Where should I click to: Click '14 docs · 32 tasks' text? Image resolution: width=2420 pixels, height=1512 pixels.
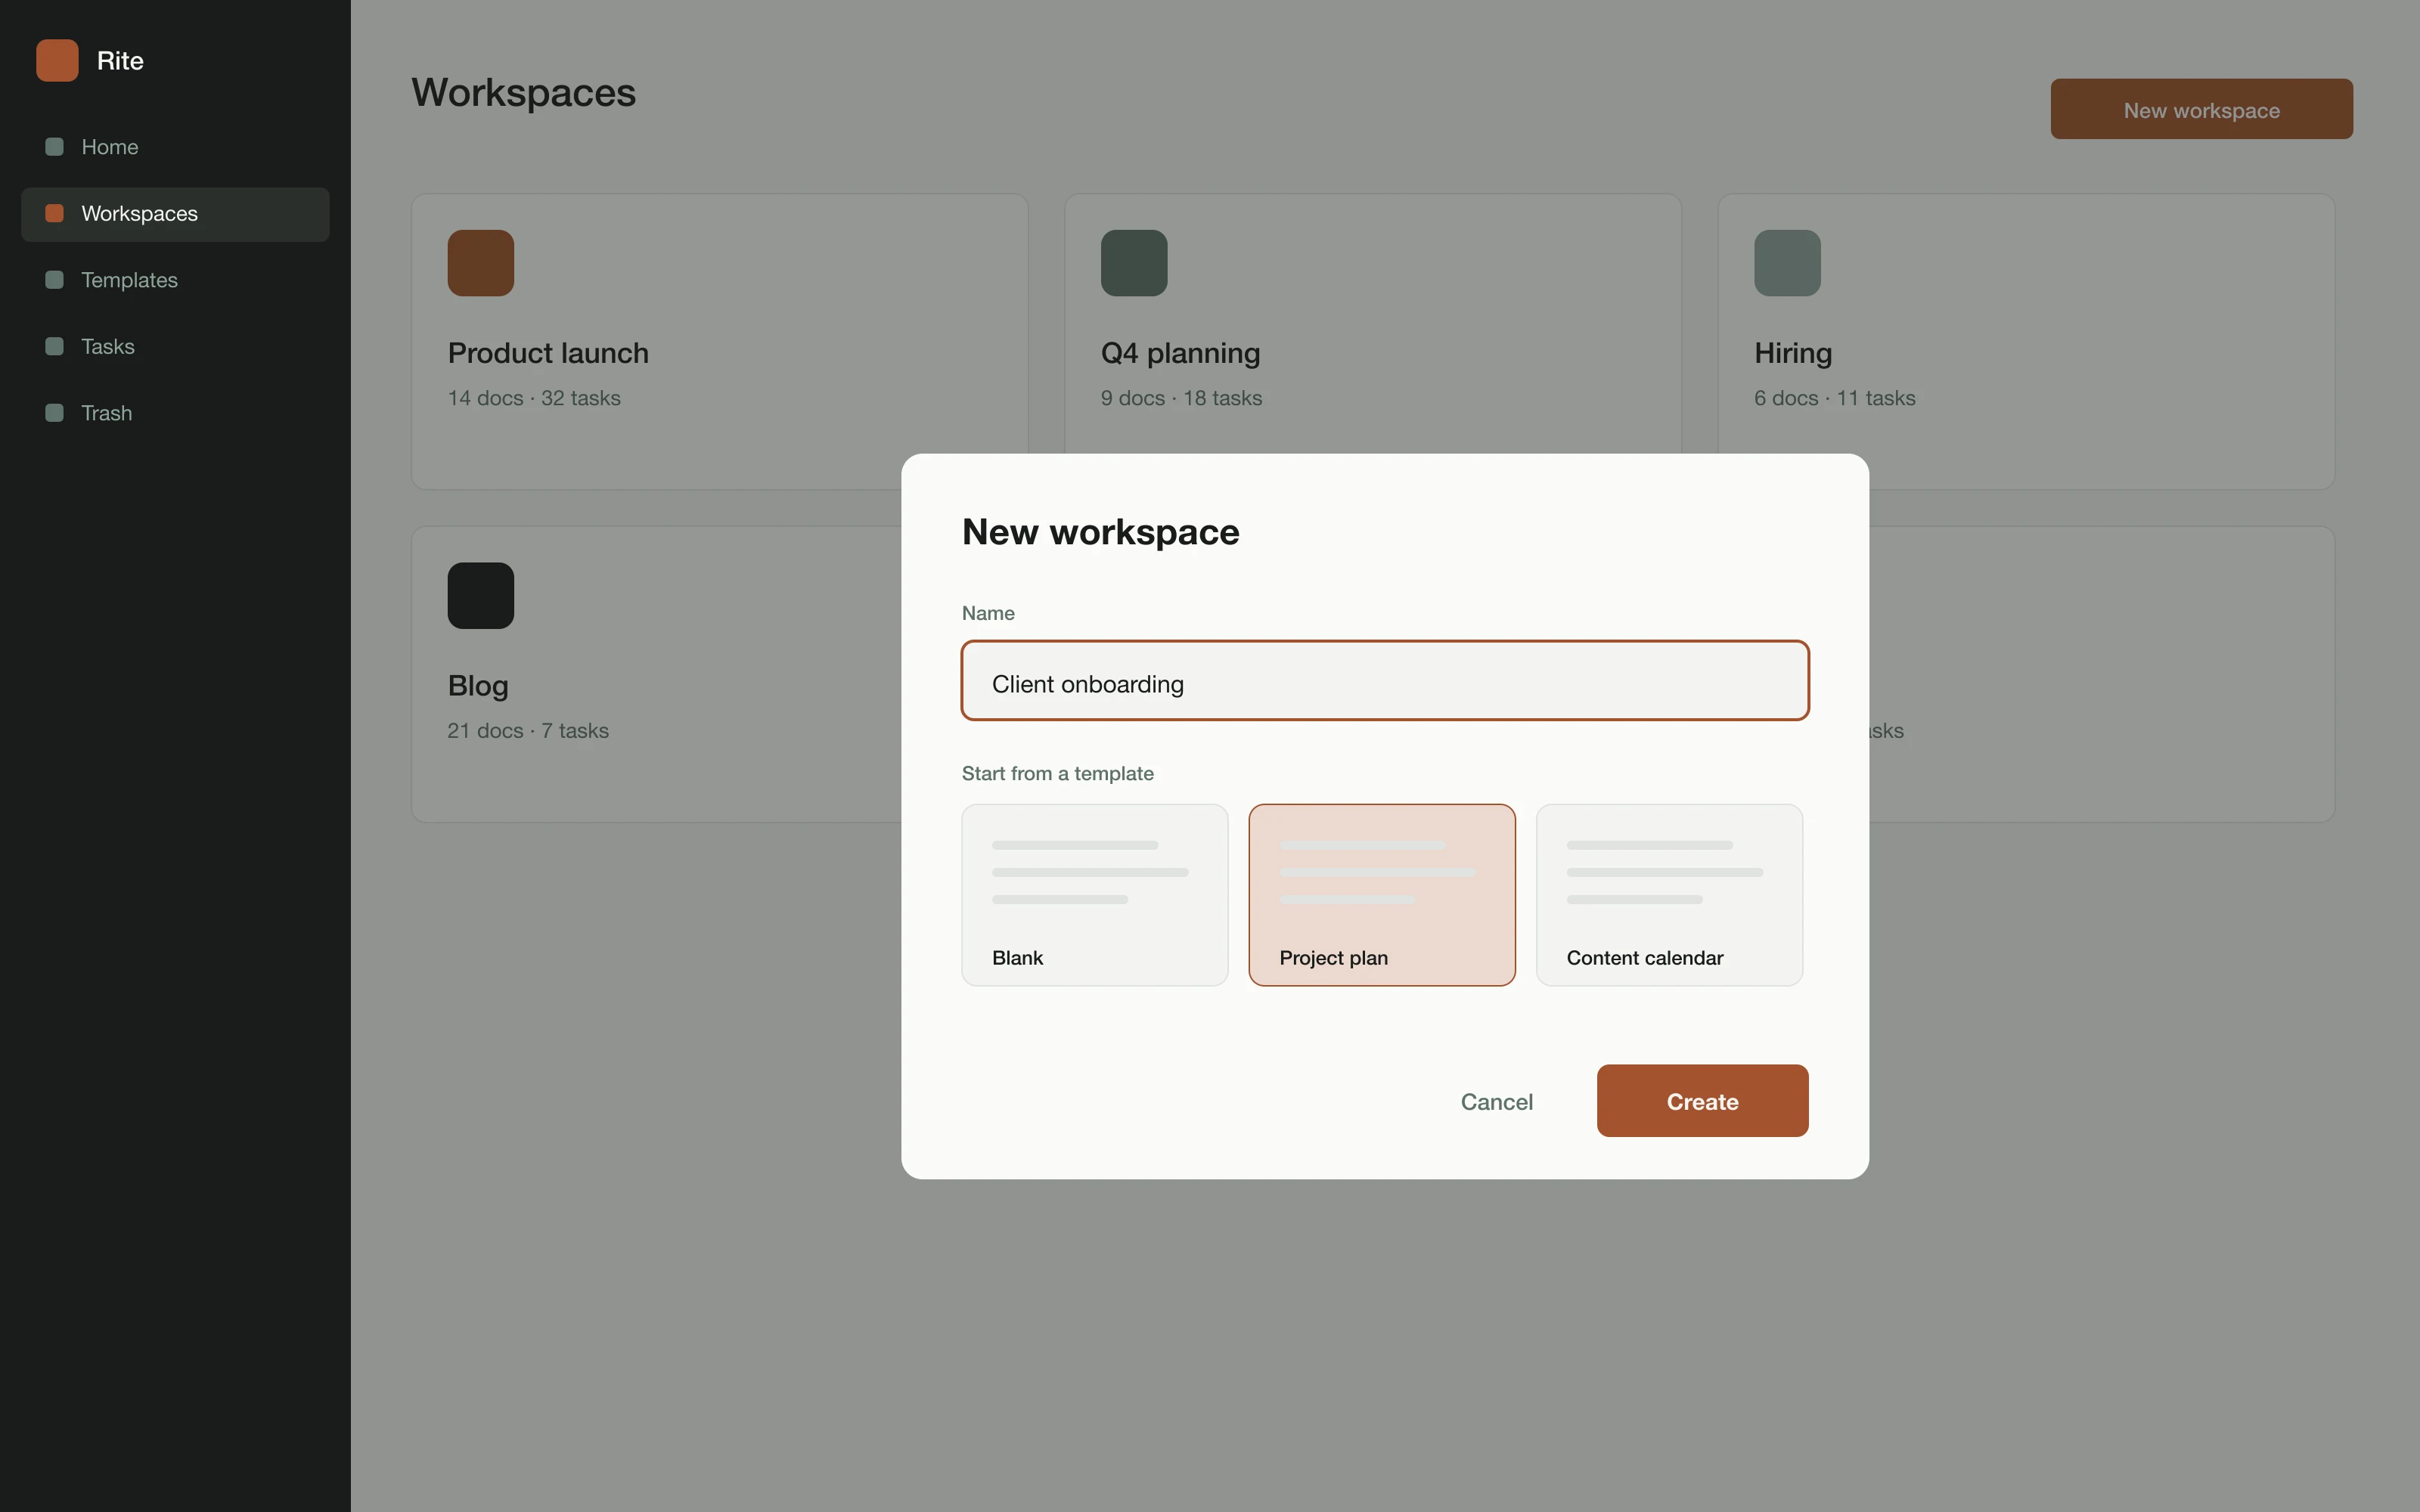point(534,398)
